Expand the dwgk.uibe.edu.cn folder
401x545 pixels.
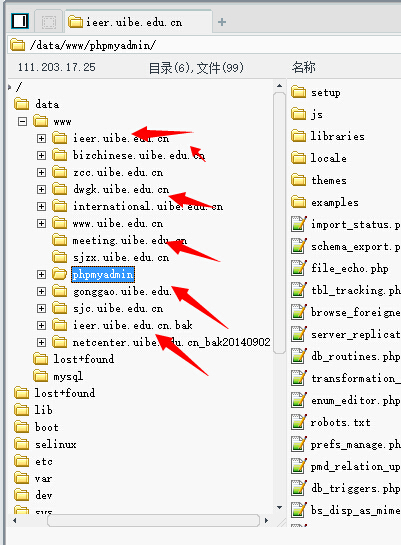click(41, 189)
